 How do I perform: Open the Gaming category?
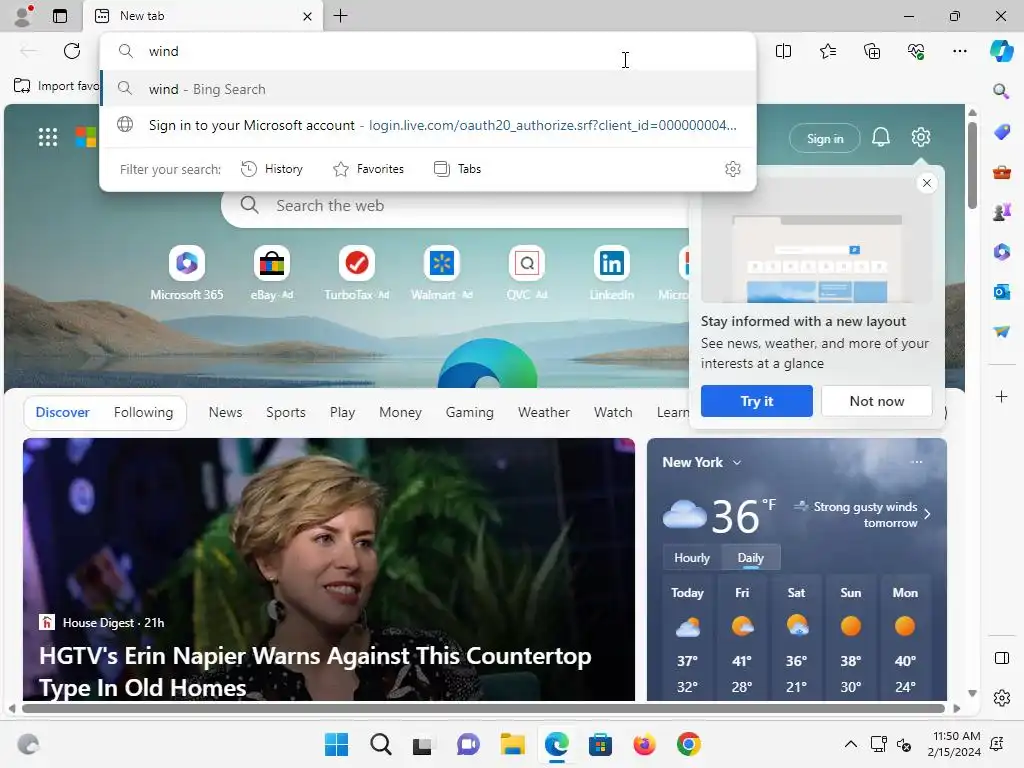click(470, 412)
